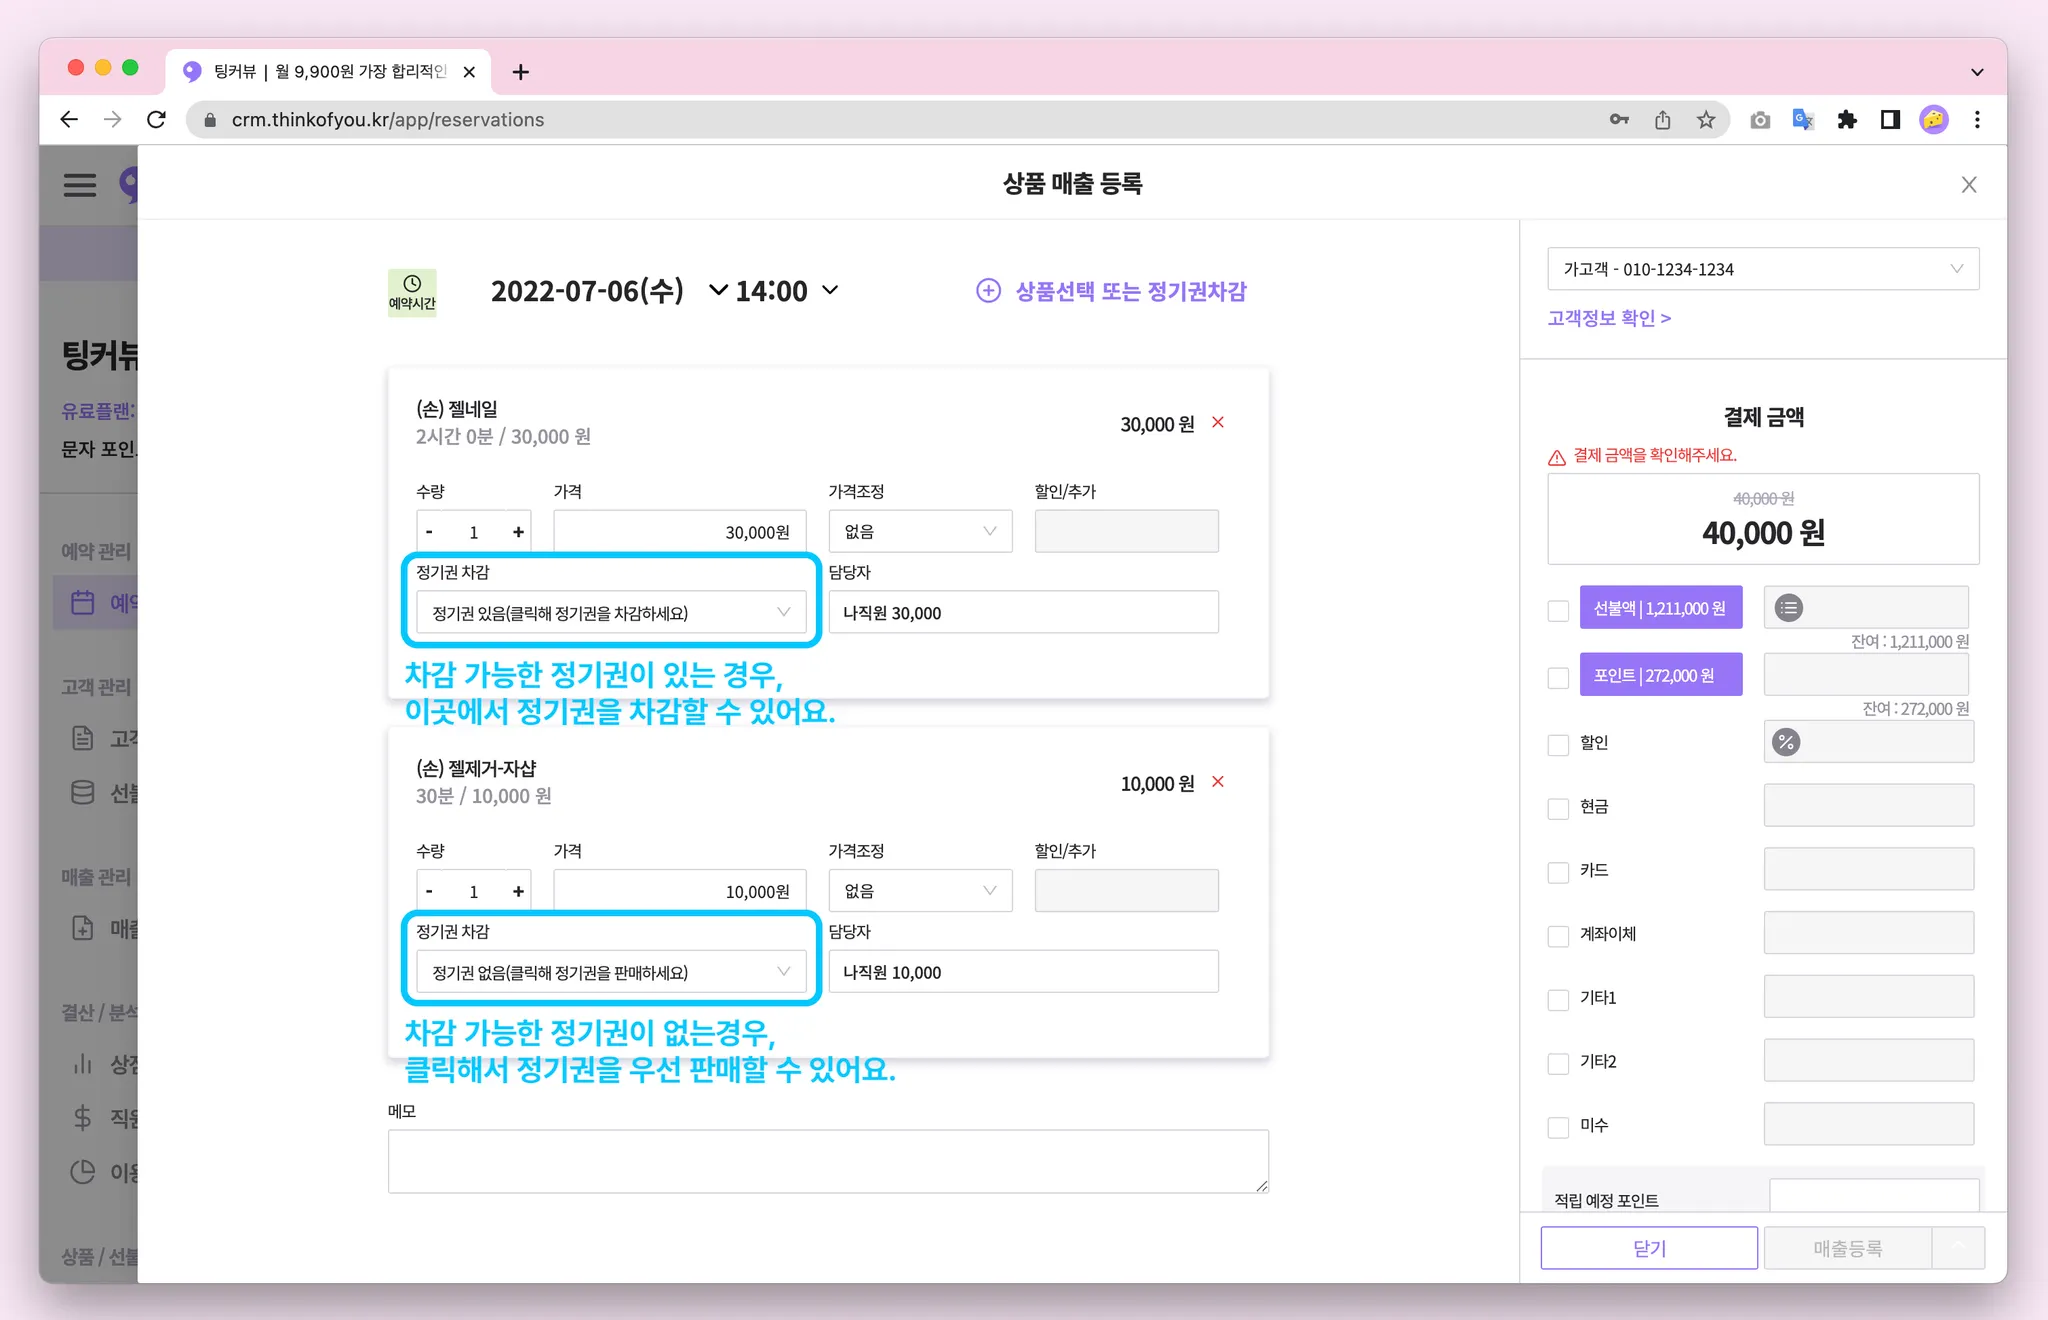Remove the 젤제거-자샵 item with red X
2048x1320 pixels.
[1218, 782]
